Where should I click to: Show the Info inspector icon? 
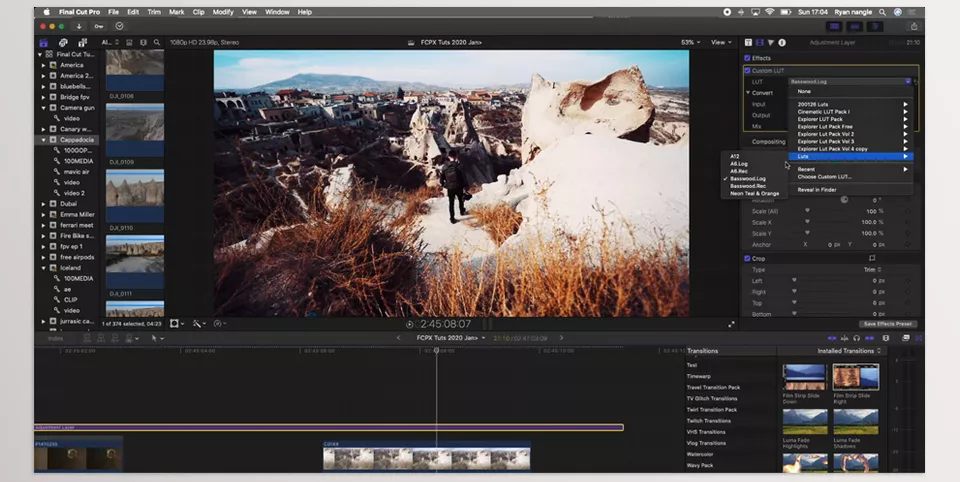(782, 42)
